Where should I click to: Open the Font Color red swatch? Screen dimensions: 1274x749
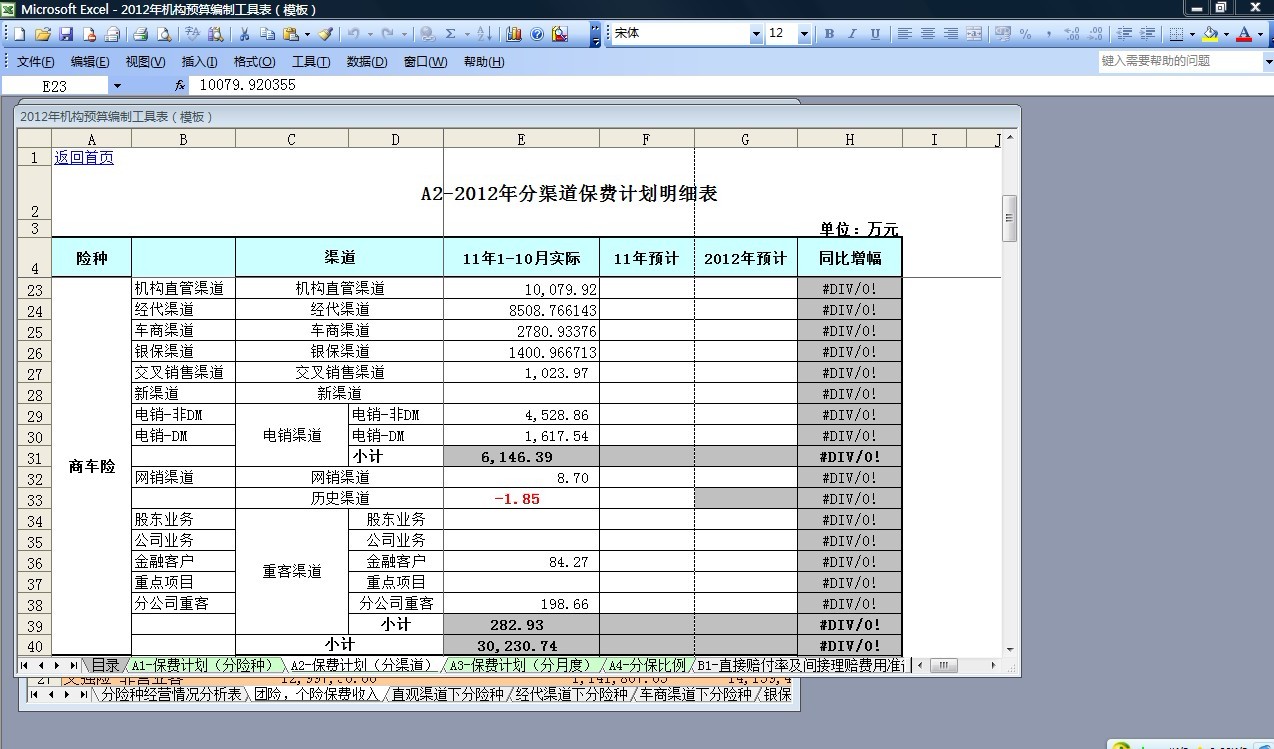point(1244,33)
